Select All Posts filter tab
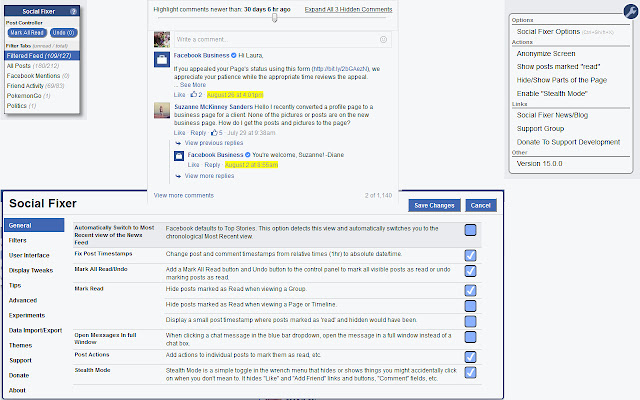Image resolution: width=640 pixels, height=400 pixels. (x=33, y=66)
